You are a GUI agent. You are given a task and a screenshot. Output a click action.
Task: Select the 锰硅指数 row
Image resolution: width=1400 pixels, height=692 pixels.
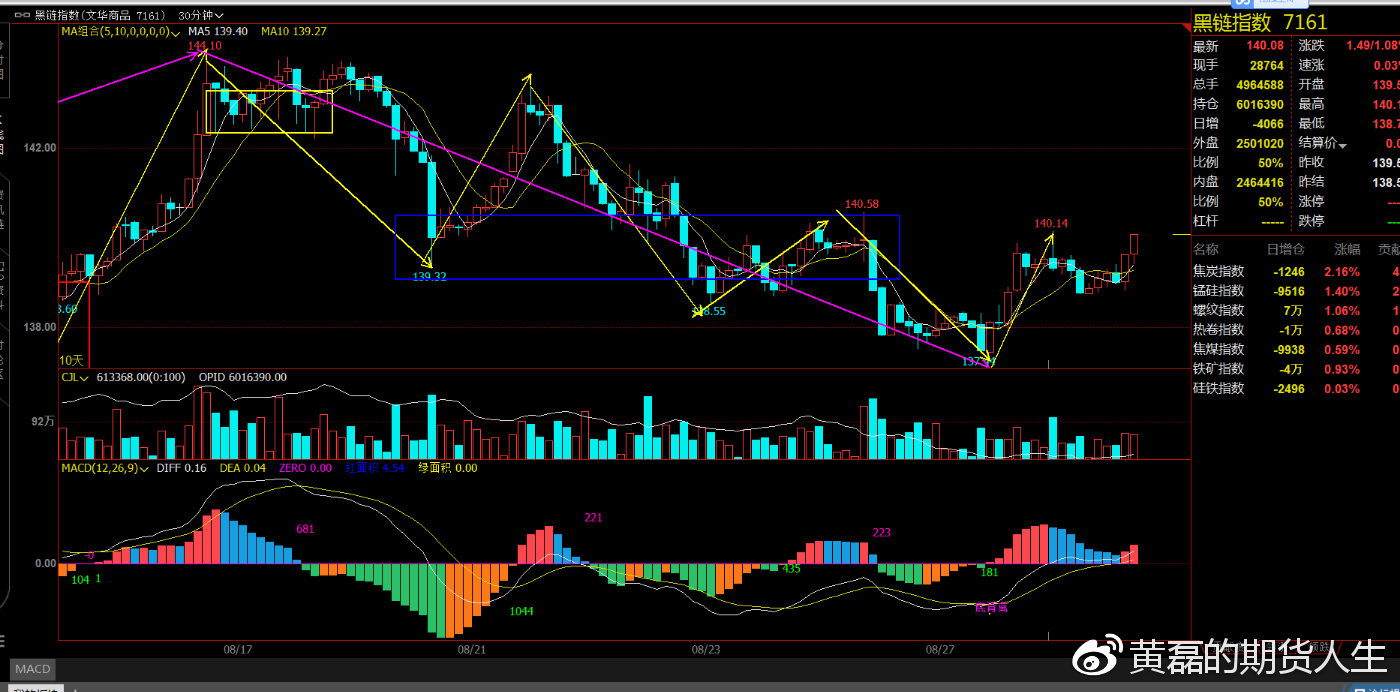point(1296,291)
